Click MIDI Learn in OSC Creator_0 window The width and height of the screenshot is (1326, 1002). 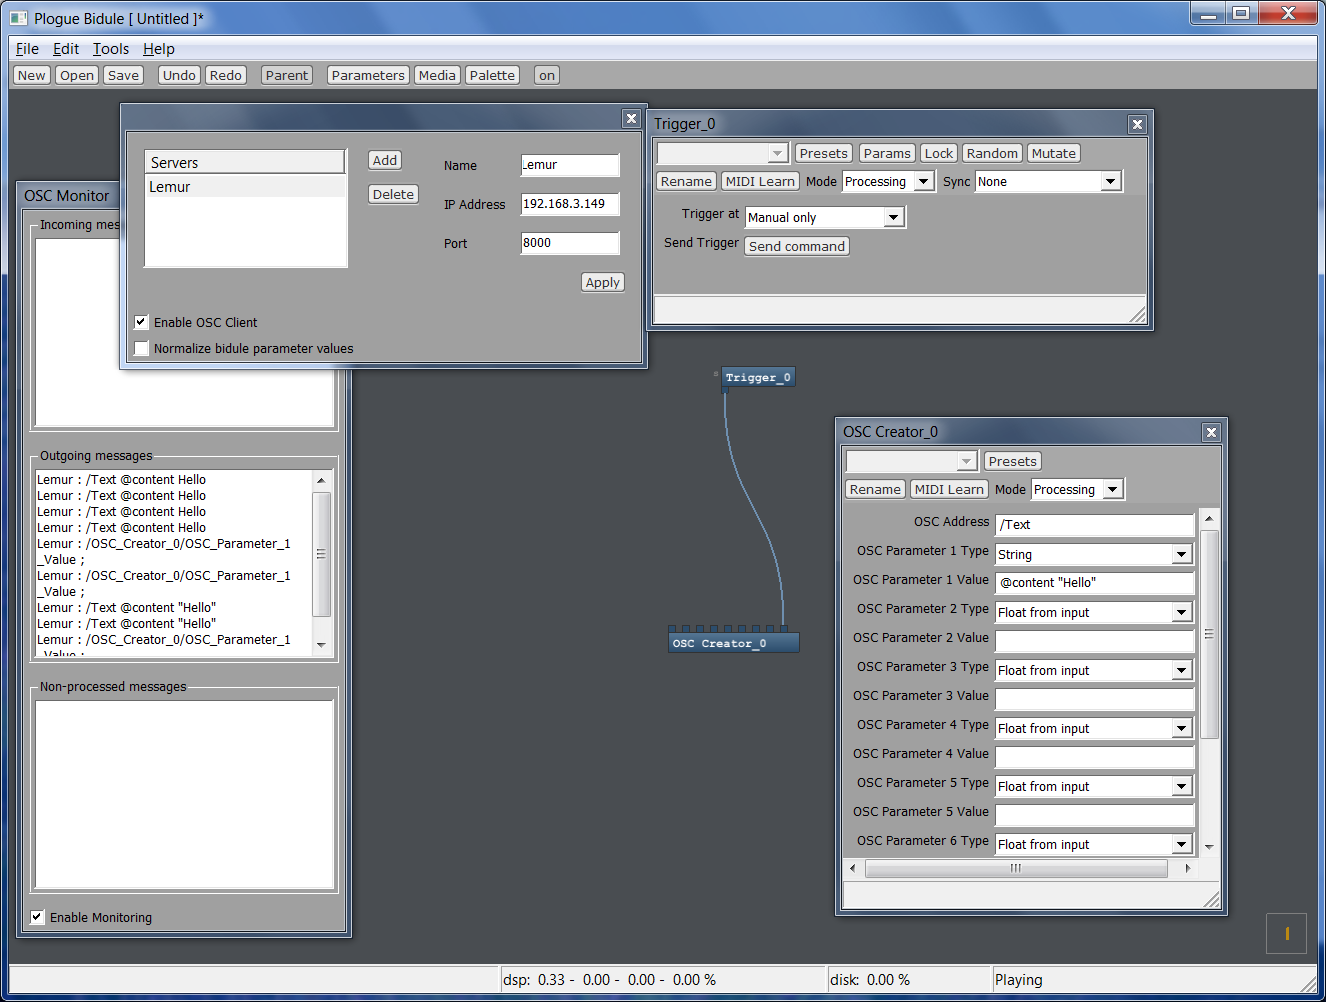(949, 489)
